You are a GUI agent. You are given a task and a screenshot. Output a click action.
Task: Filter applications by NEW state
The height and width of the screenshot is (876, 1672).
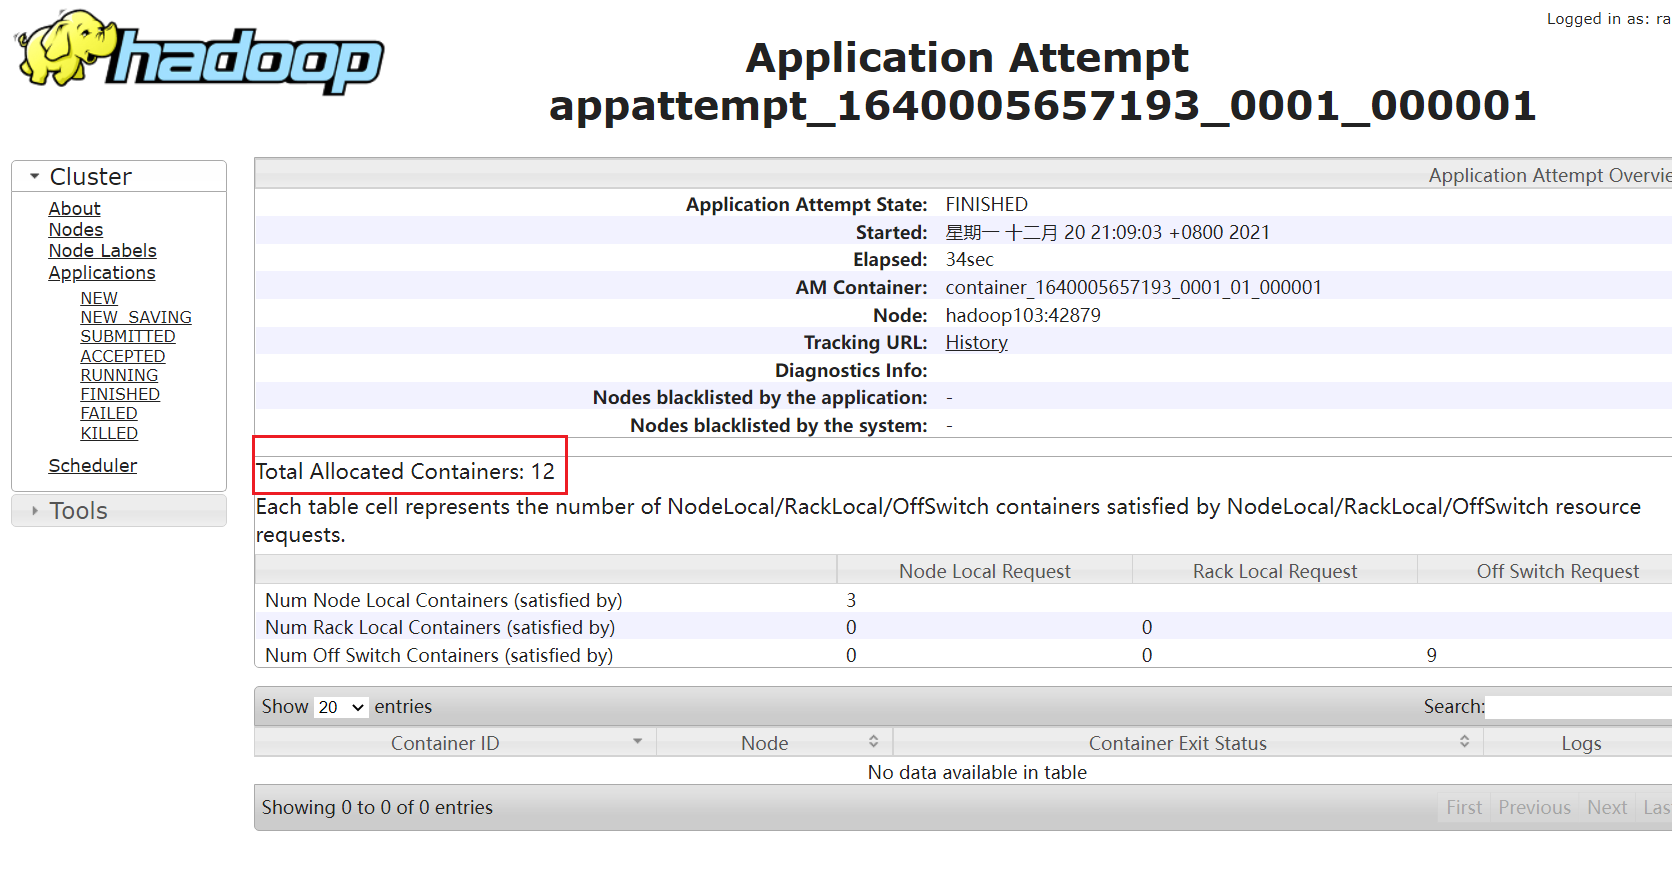[x=99, y=298]
